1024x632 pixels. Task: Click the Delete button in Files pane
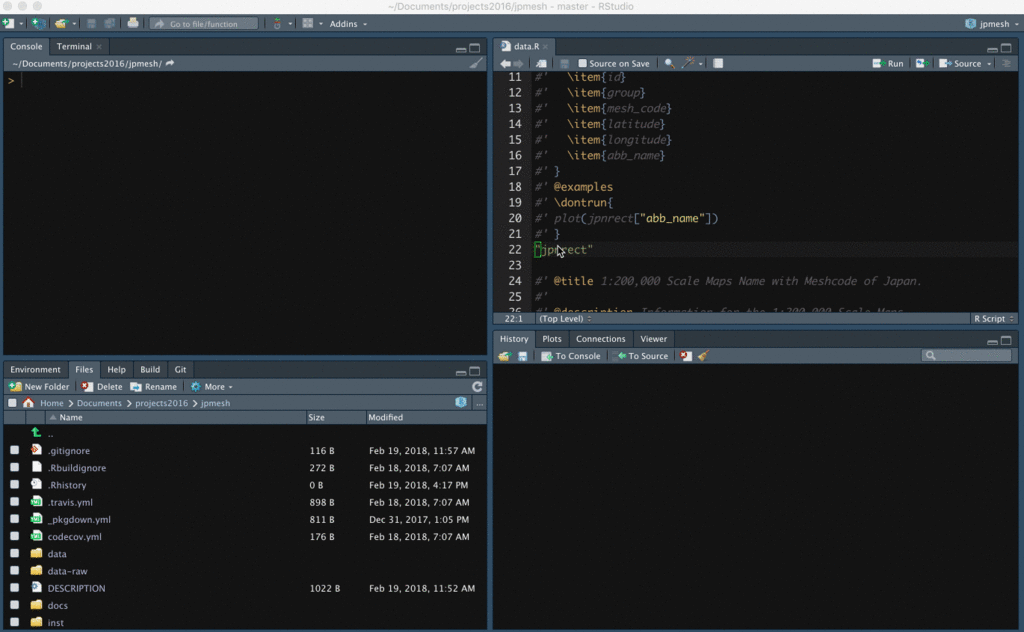point(103,387)
